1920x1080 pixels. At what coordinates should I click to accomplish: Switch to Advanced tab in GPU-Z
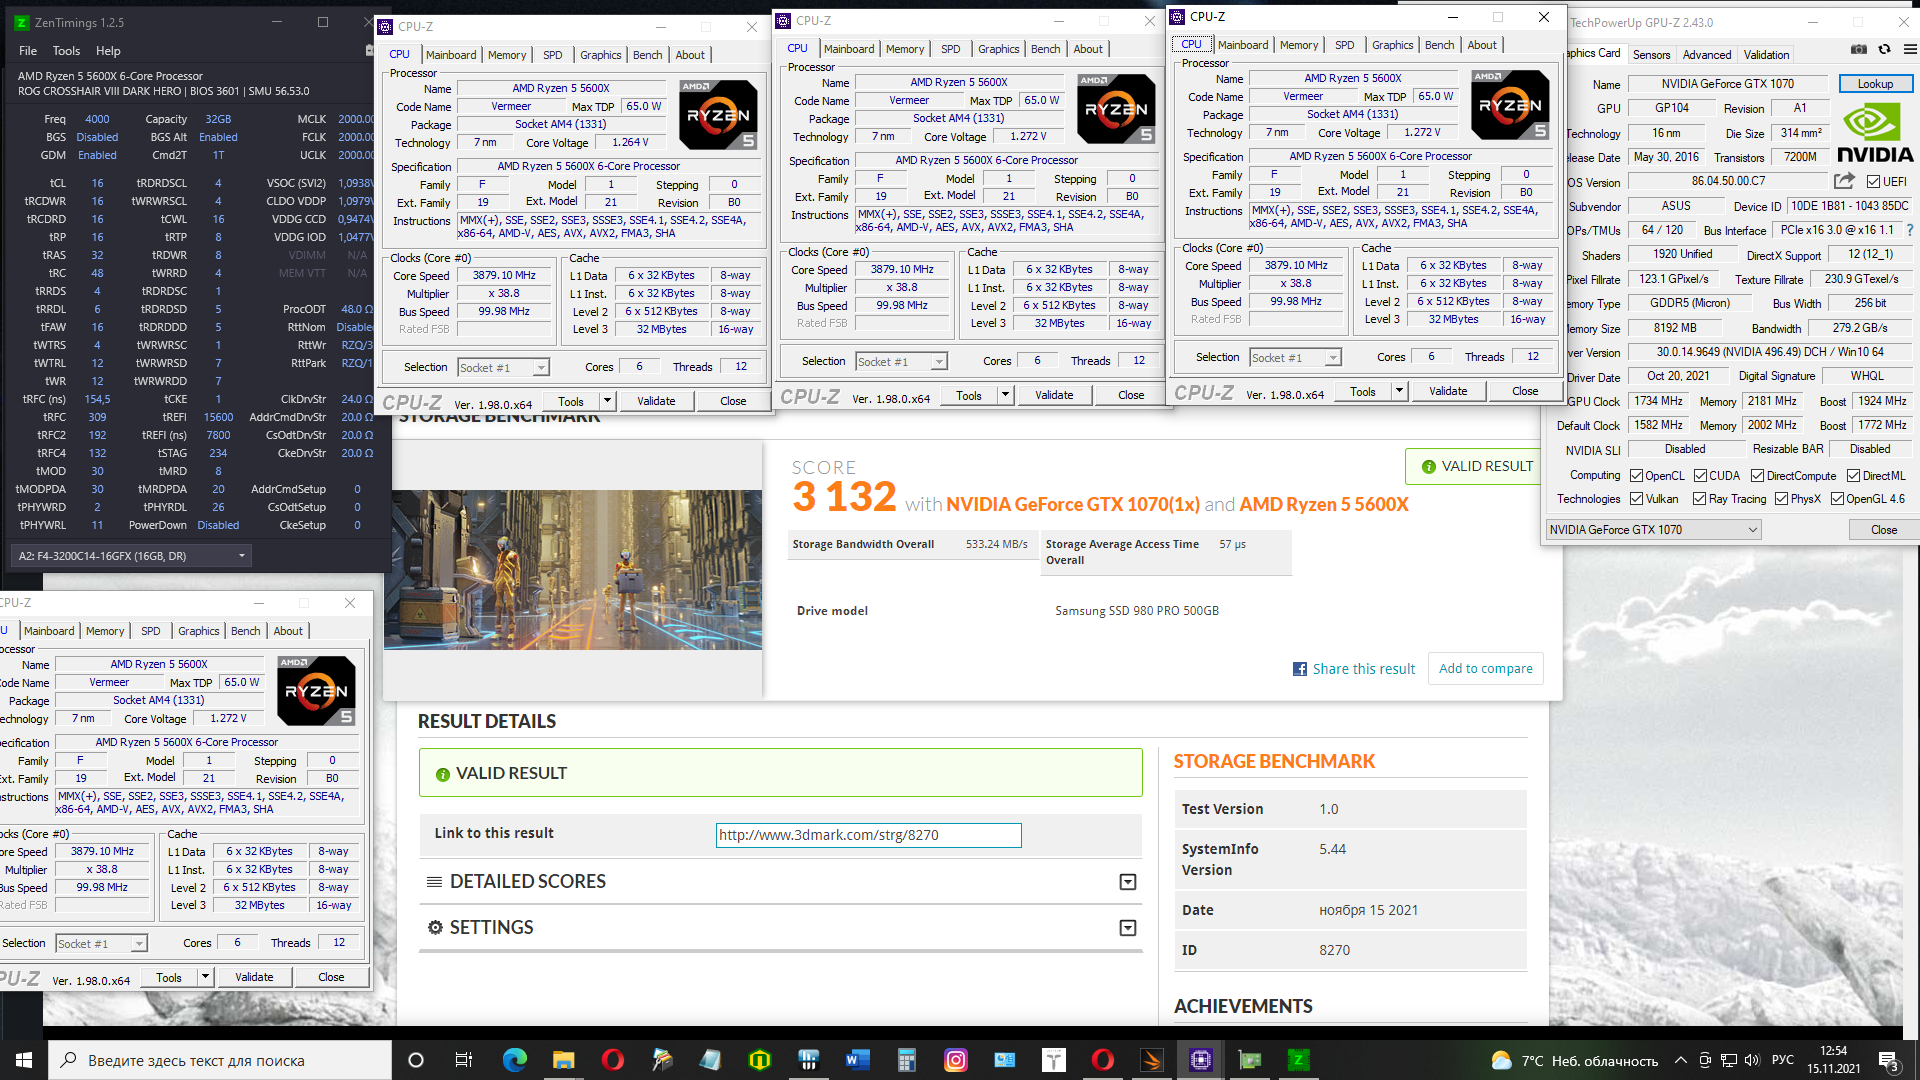pyautogui.click(x=1706, y=55)
